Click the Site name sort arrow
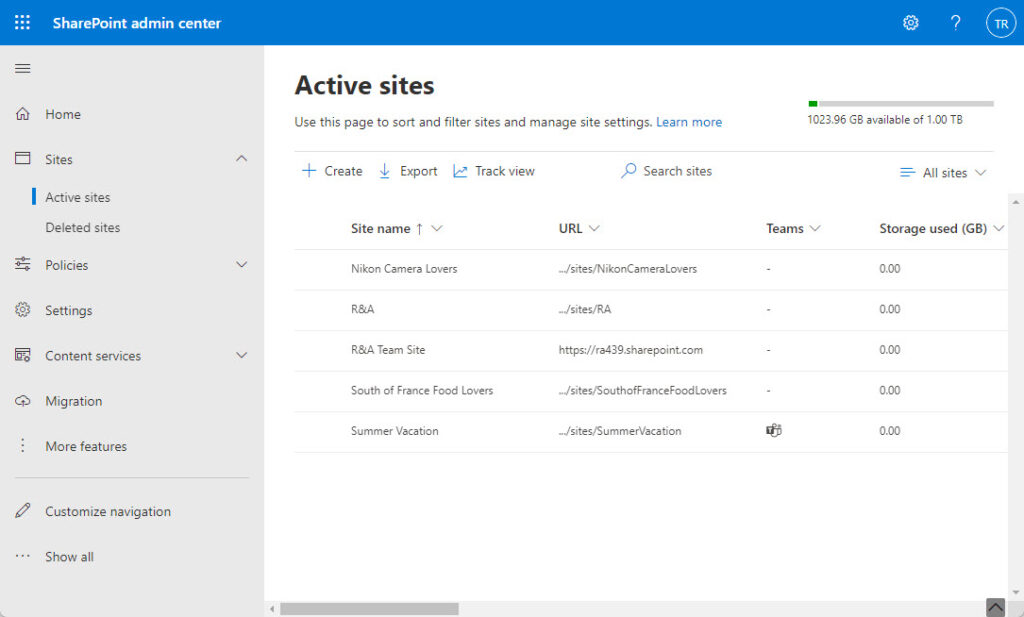The height and width of the screenshot is (617, 1024). click(x=419, y=229)
